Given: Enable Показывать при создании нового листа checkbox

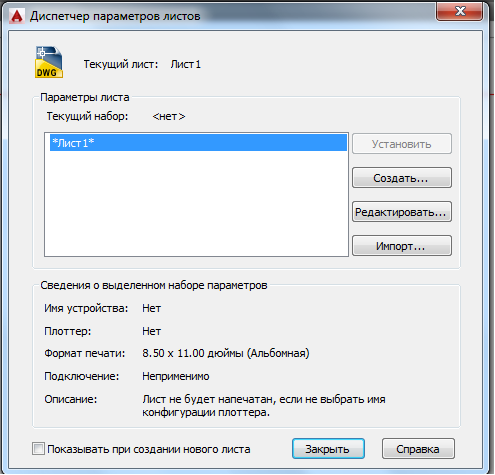Looking at the screenshot, I should click(38, 449).
